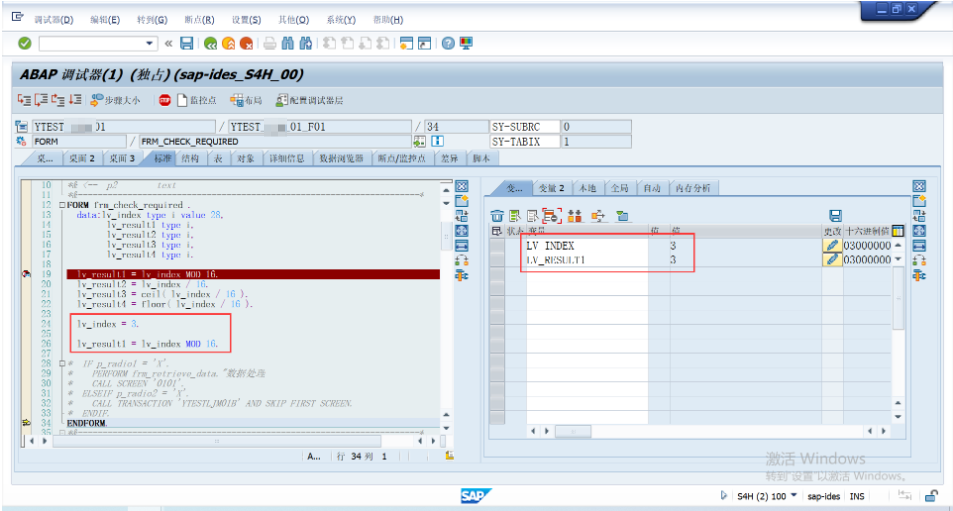Switch to the 断点/监控点 tab
This screenshot has height=511, width=953.
(x=401, y=159)
